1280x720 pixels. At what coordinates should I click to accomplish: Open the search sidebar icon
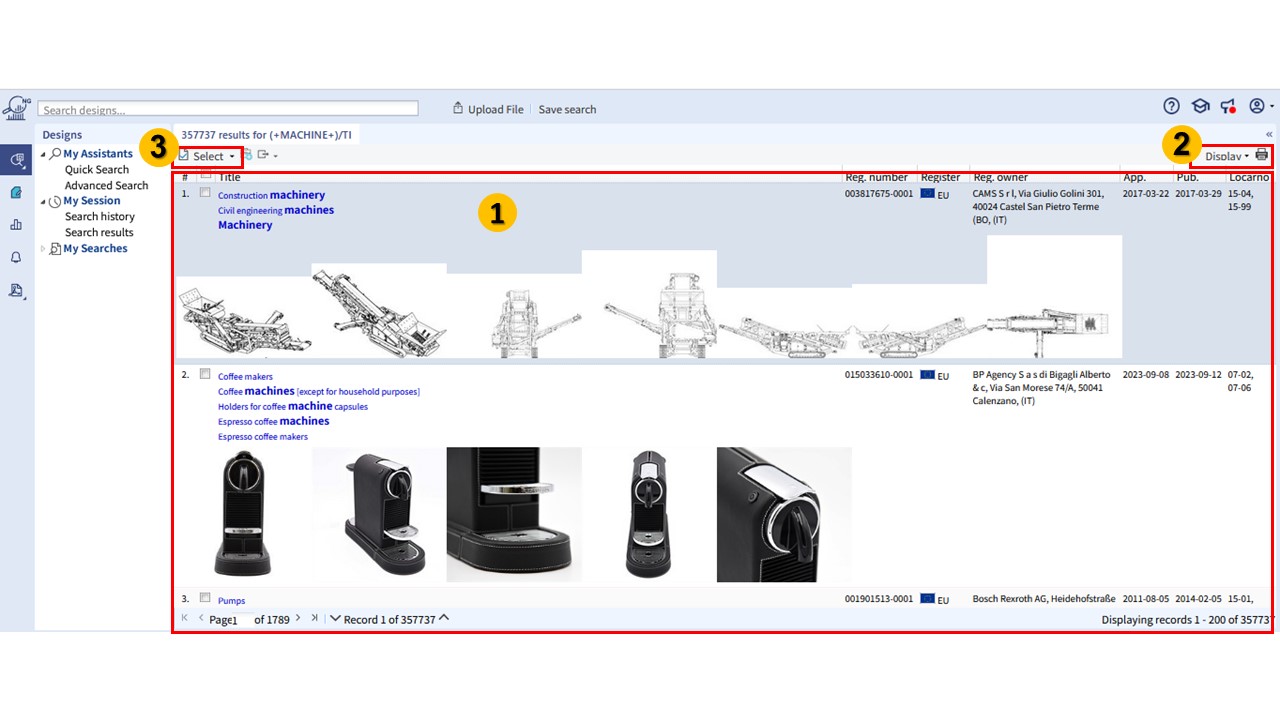pos(16,160)
